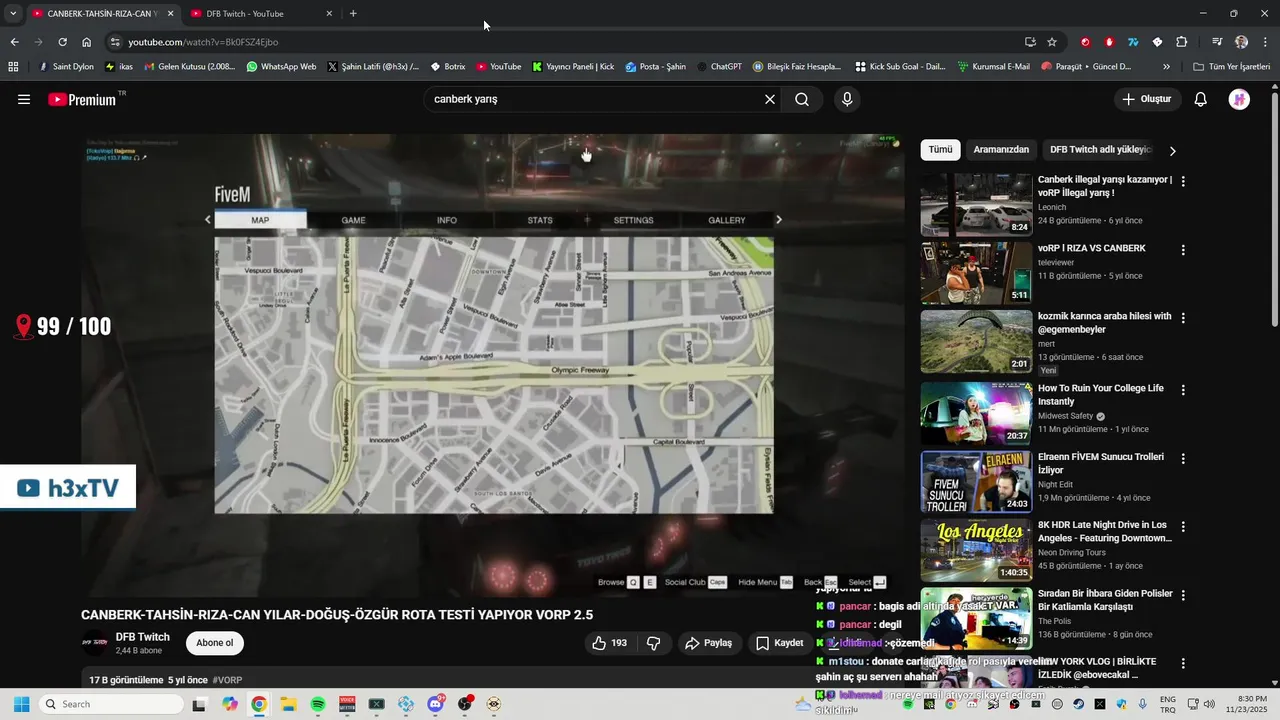Open Chrome extensions puzzle icon

1182,42
